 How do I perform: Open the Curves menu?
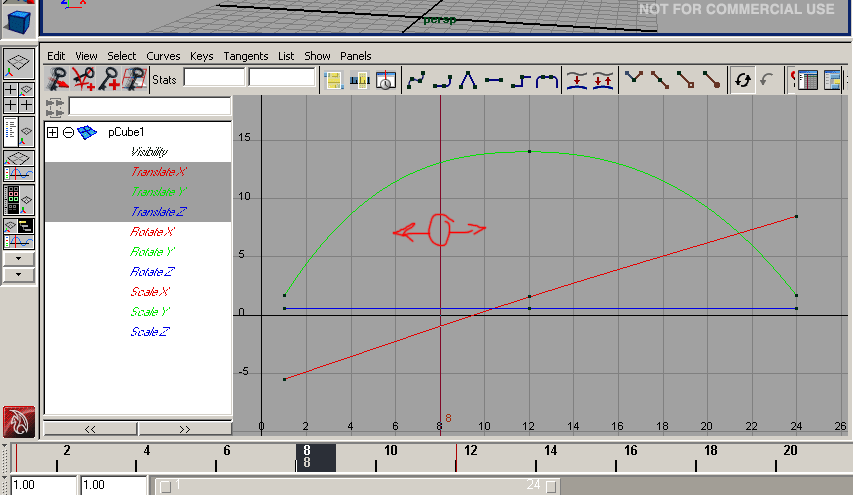pyautogui.click(x=163, y=56)
